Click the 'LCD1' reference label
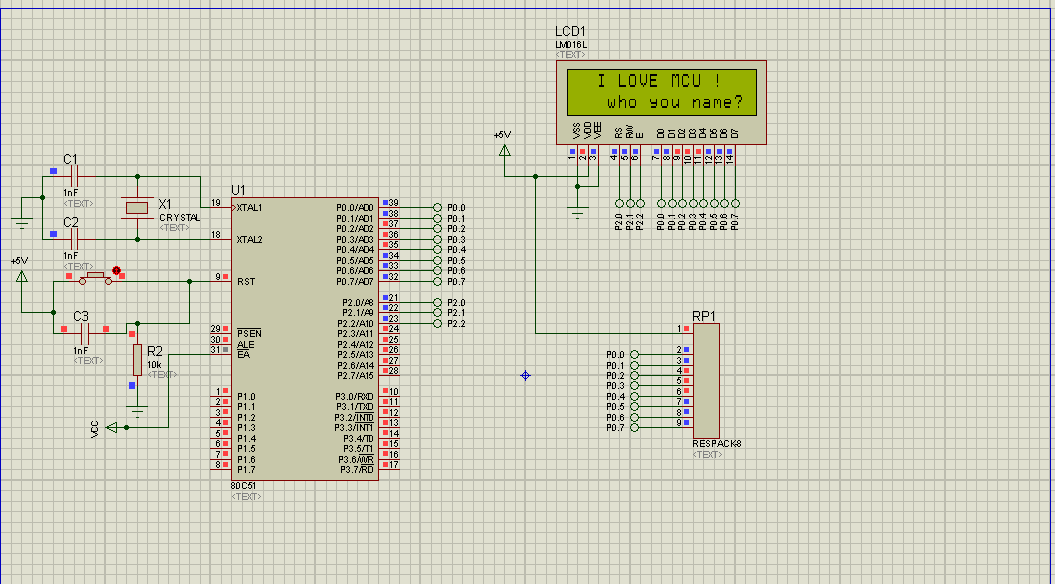 coord(570,32)
